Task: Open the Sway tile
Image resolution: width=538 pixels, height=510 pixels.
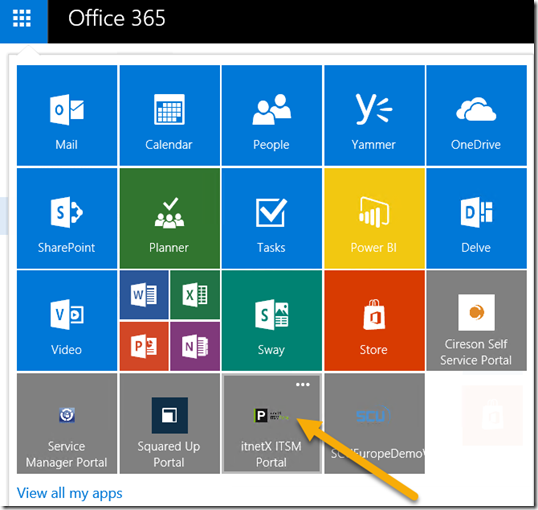Action: 272,321
